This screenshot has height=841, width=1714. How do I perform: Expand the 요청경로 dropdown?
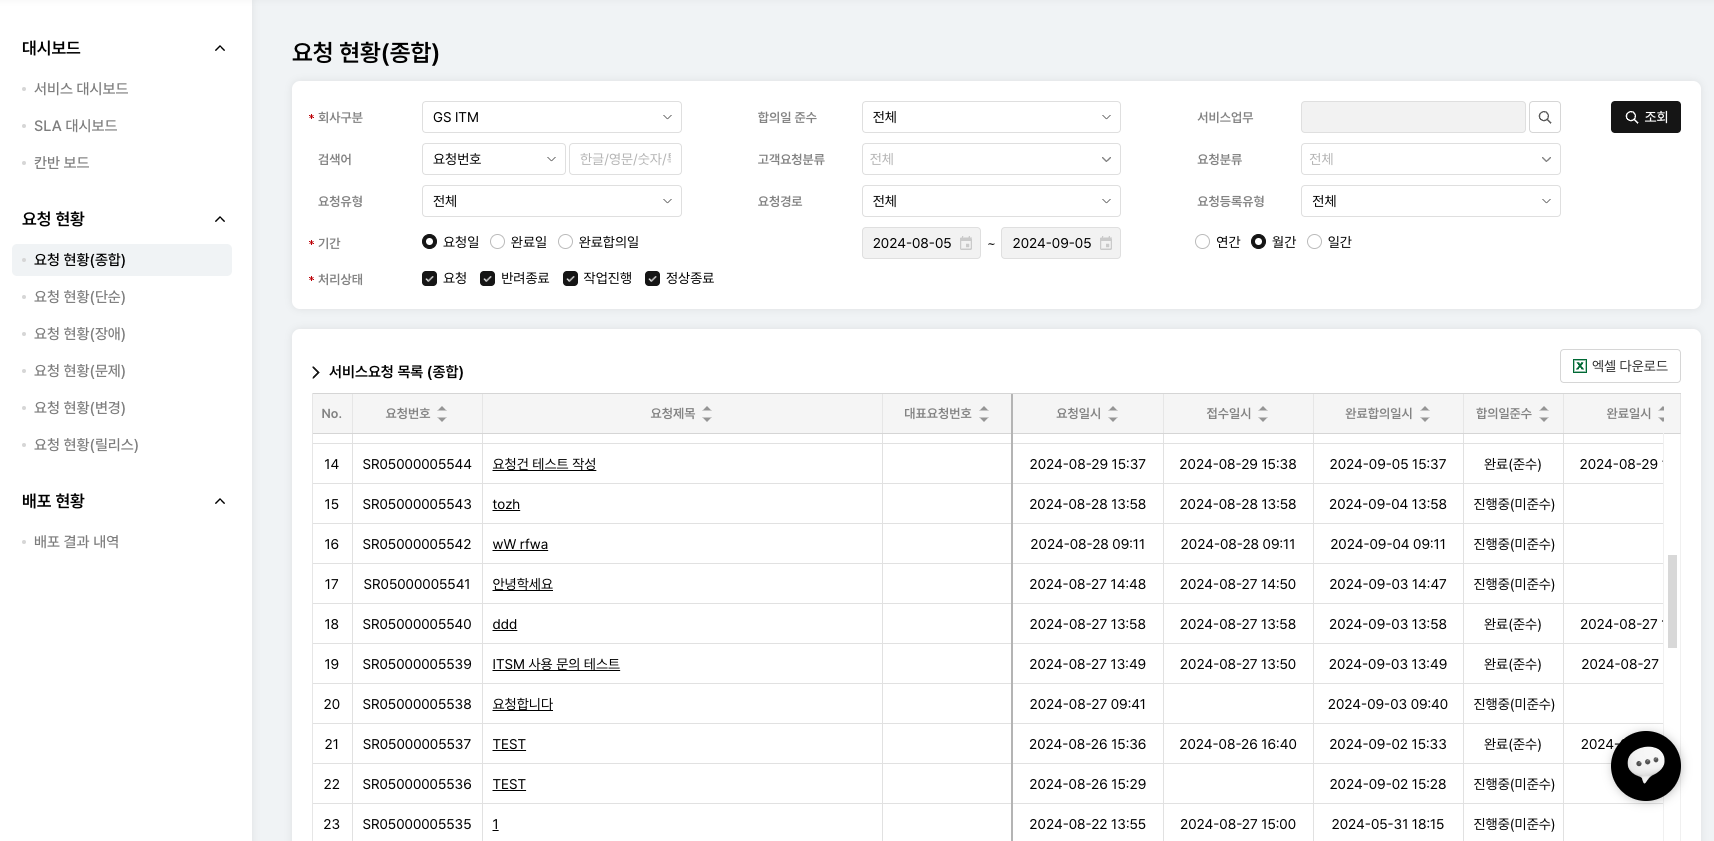point(990,201)
